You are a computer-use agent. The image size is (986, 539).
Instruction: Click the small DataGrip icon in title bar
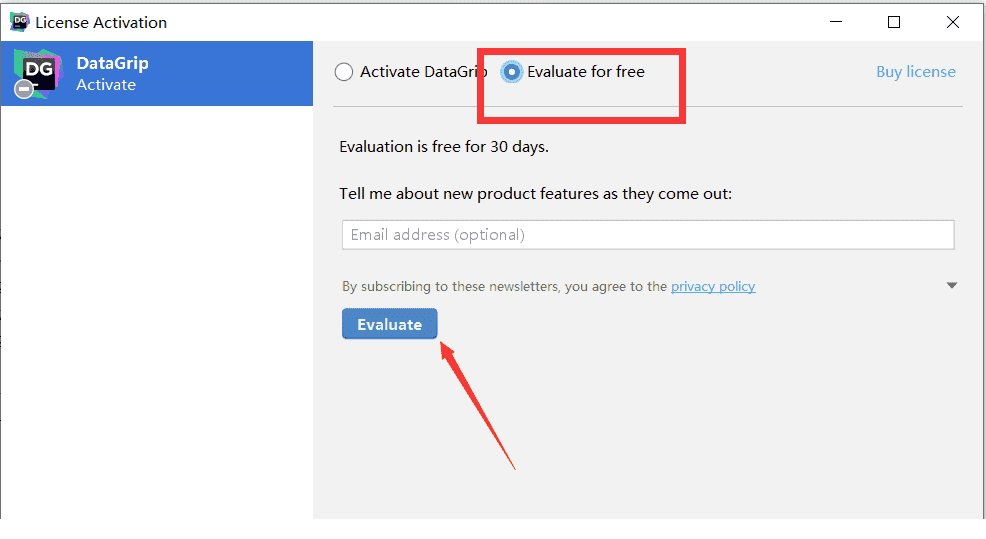[19, 22]
